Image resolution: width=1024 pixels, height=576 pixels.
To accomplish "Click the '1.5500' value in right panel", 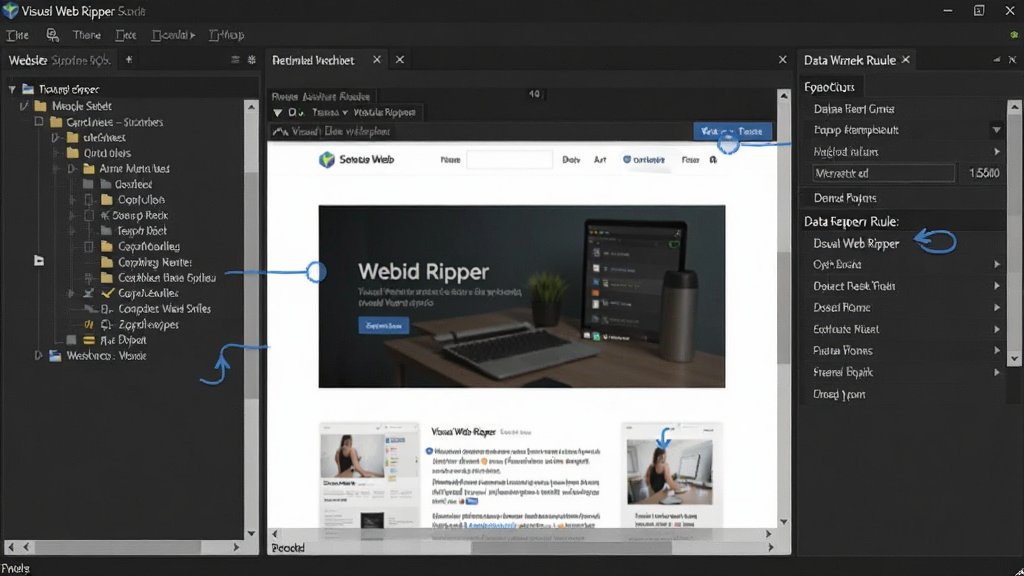I will point(984,173).
